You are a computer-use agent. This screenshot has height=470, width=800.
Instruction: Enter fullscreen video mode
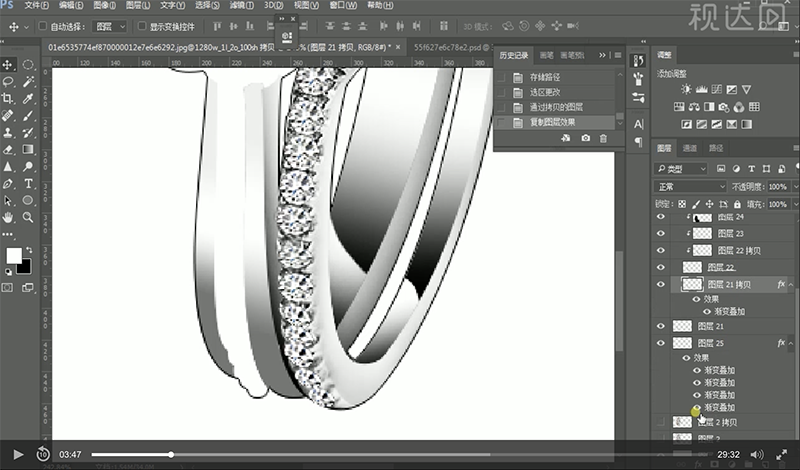point(781,454)
